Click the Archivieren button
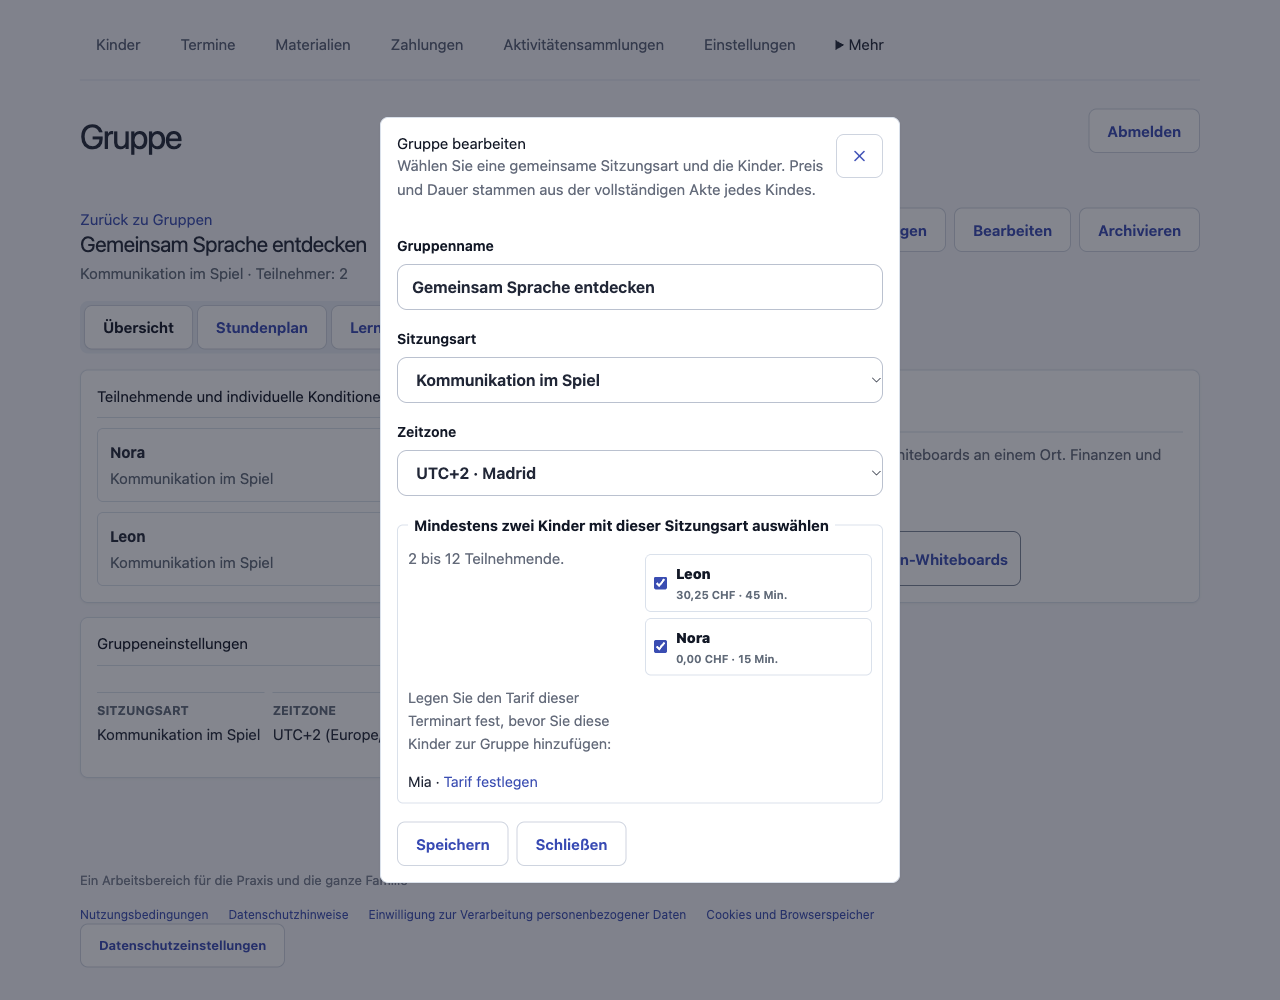The image size is (1280, 1000). [x=1139, y=230]
